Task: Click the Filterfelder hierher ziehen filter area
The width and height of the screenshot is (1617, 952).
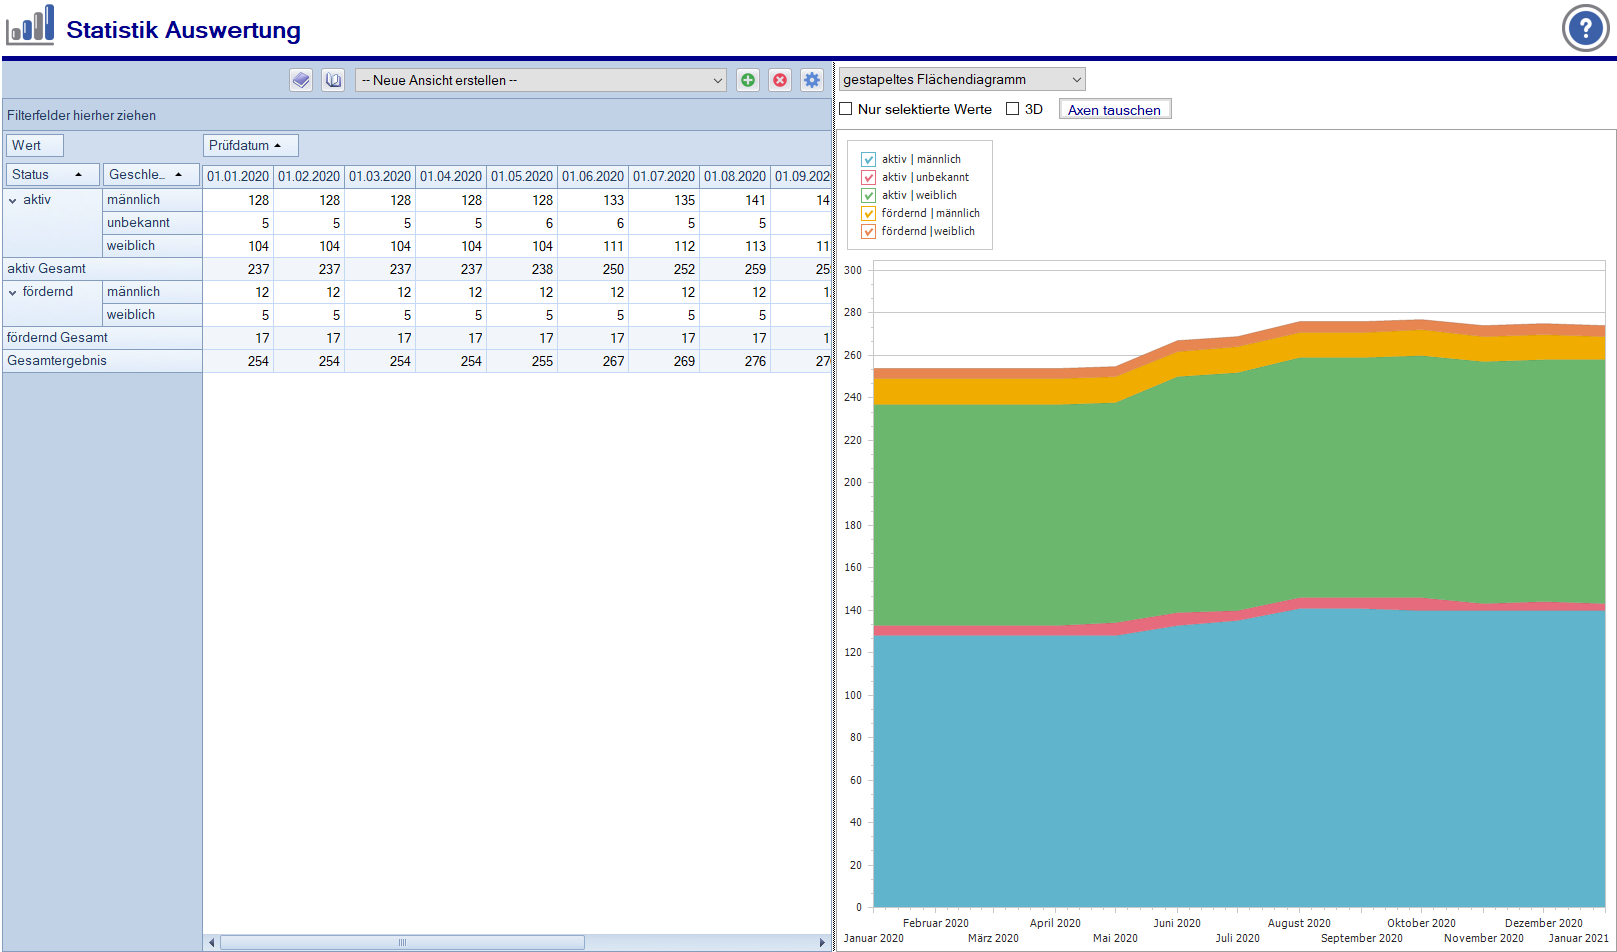Action: pos(417,115)
